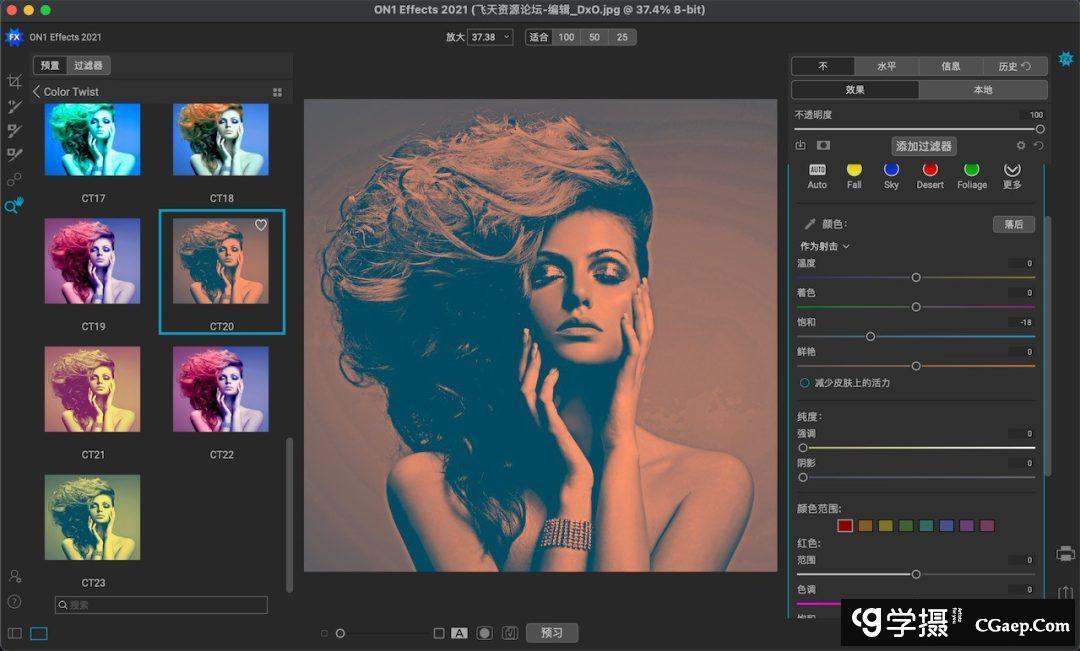Viewport: 1080px width, 651px height.
Task: Open the 放大 zoom percentage dropdown
Action: tap(490, 37)
